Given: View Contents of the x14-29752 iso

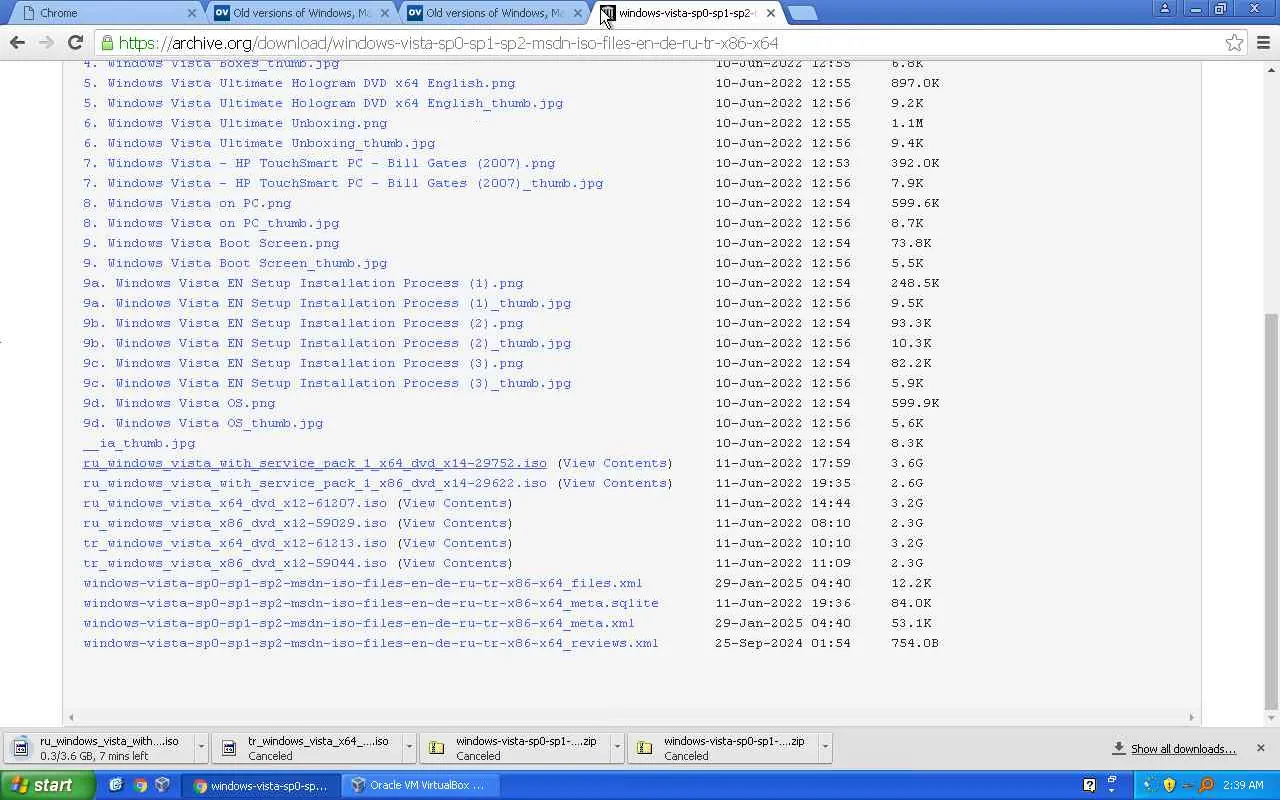Looking at the screenshot, I should tap(615, 463).
